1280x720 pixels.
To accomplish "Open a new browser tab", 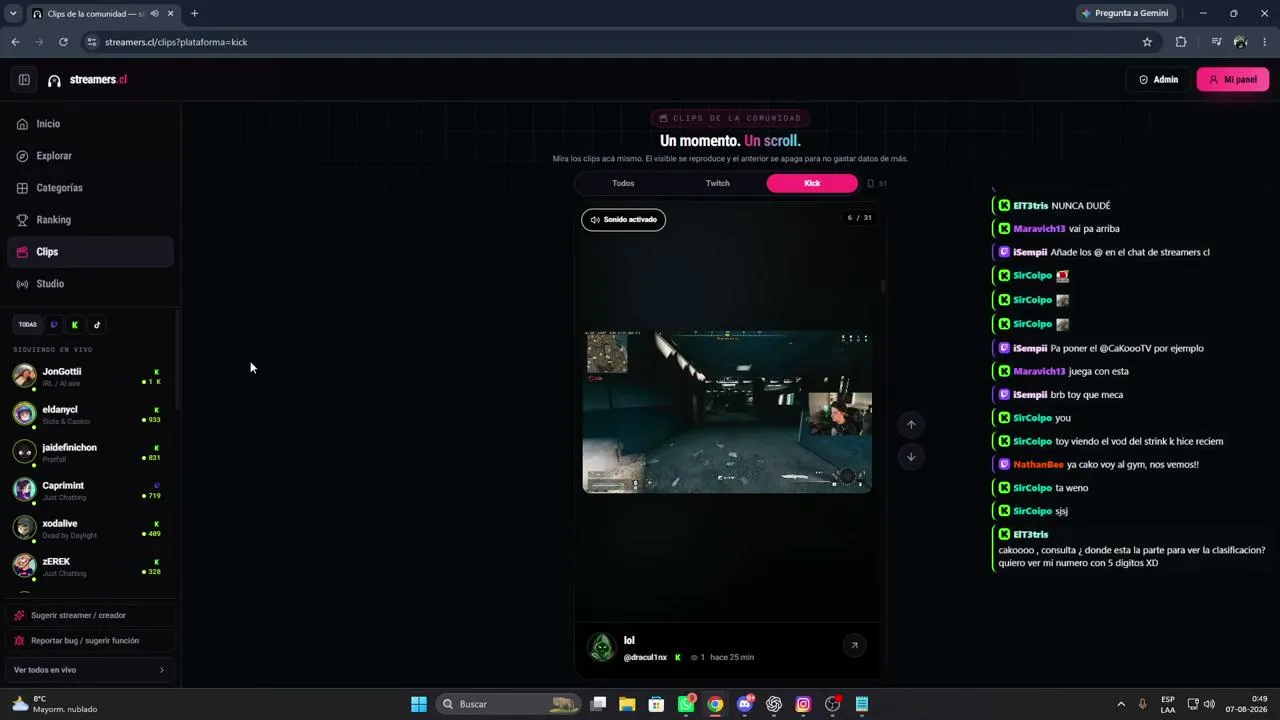I will [x=194, y=14].
